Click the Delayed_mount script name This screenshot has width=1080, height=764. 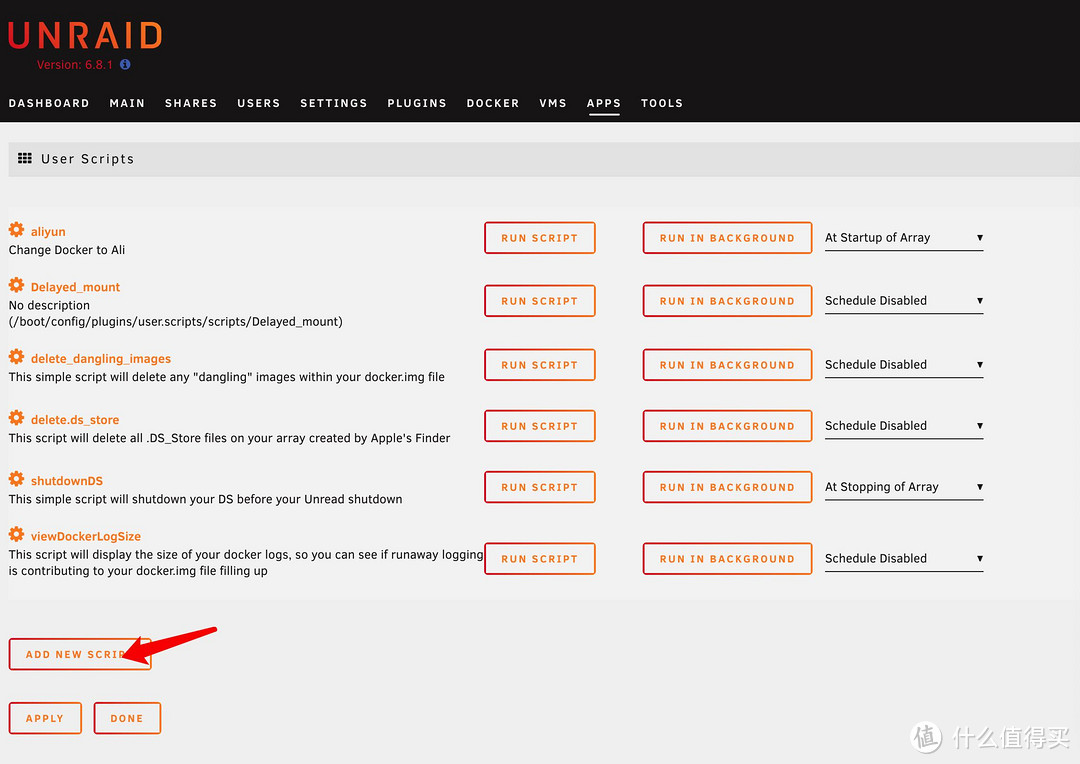(75, 287)
